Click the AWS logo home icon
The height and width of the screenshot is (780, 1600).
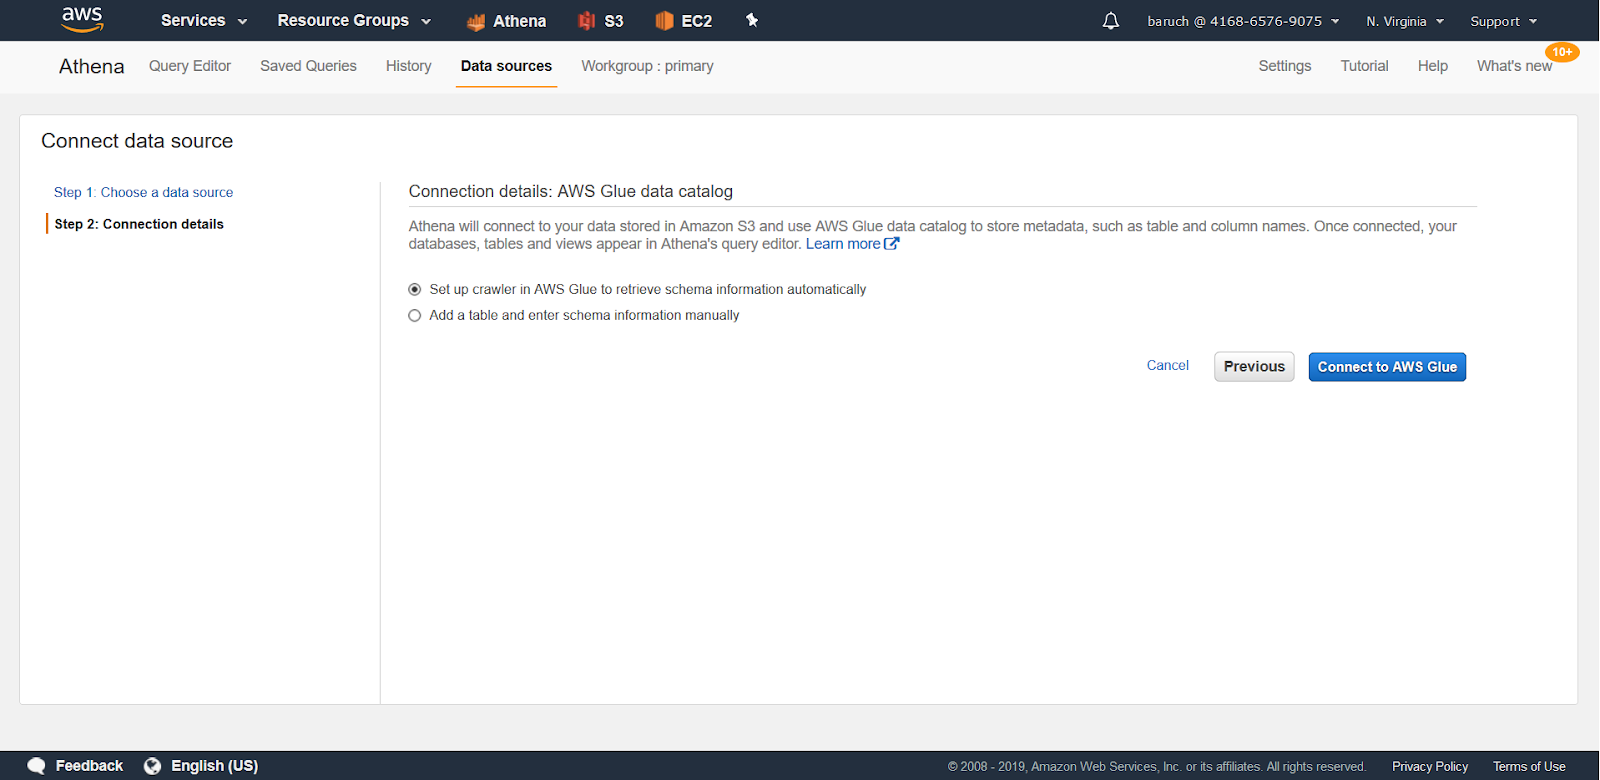(82, 19)
